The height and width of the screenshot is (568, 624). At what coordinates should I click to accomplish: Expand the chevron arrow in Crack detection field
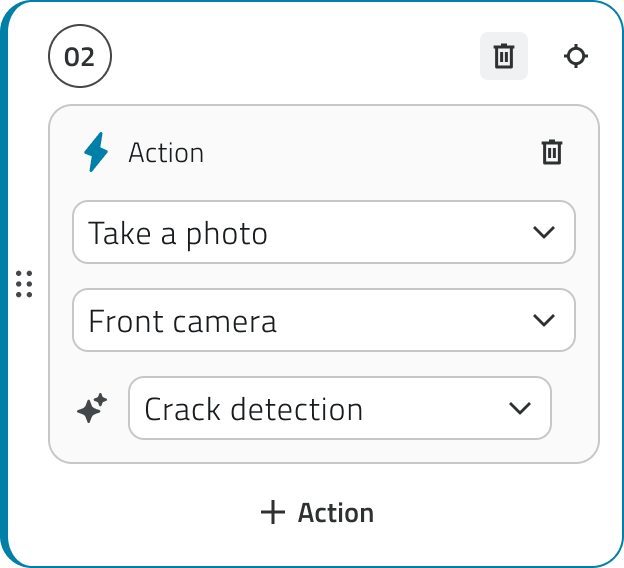coord(520,408)
